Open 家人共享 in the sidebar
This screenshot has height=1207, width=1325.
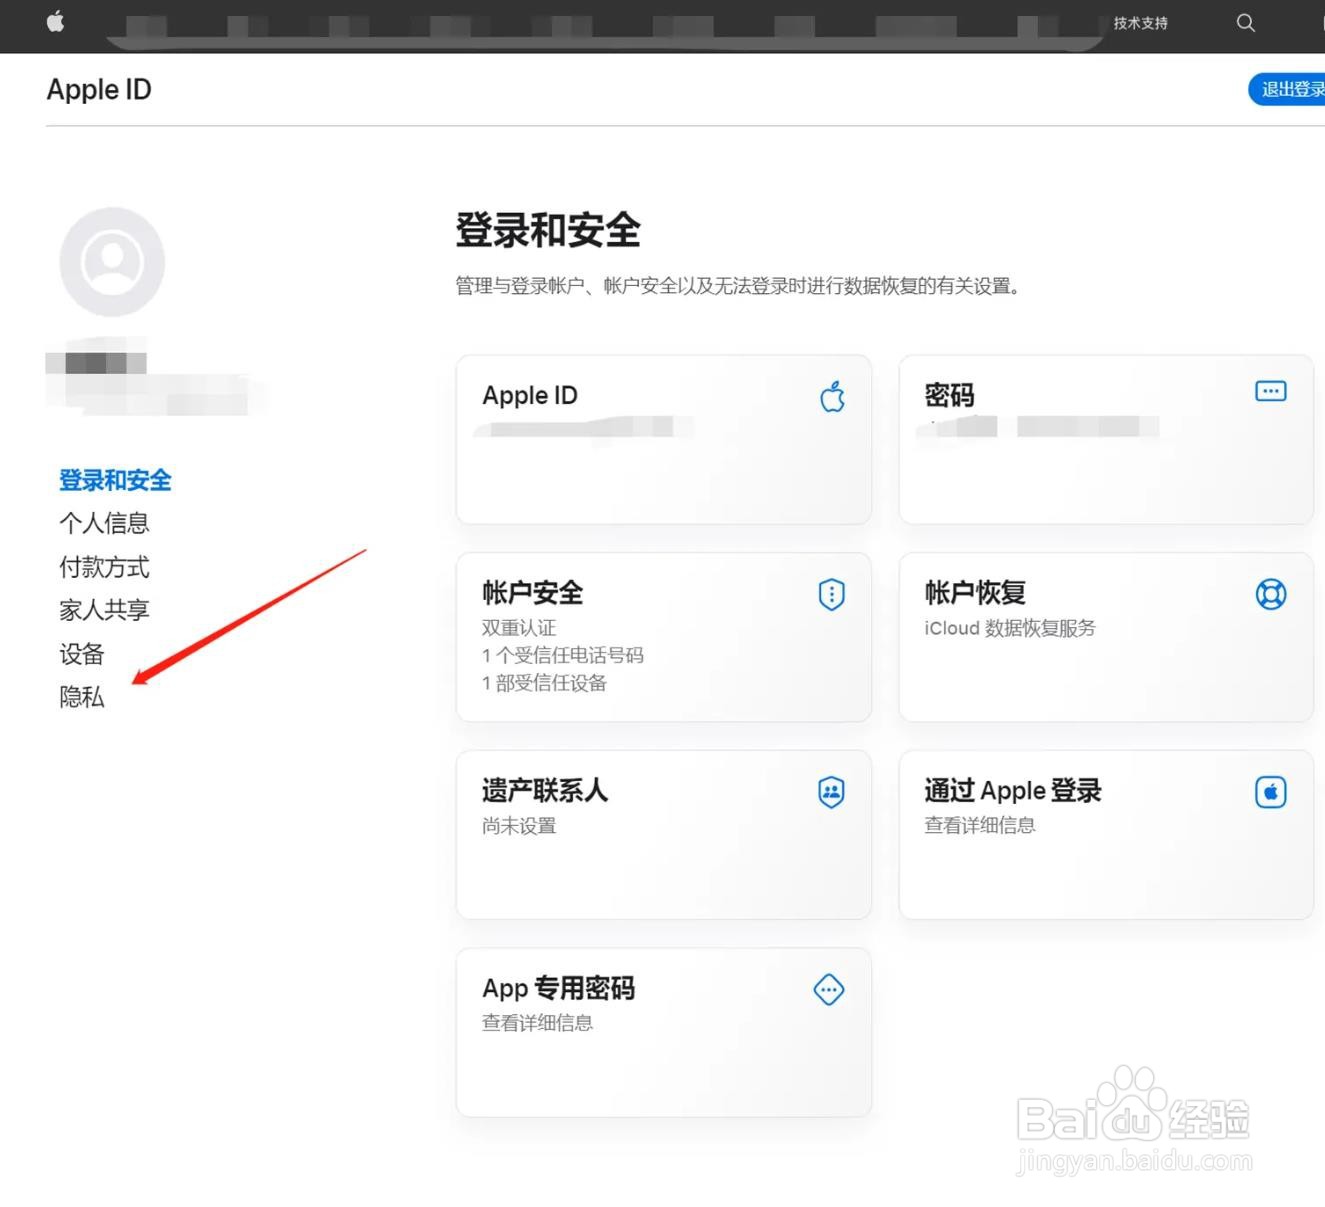pos(104,610)
